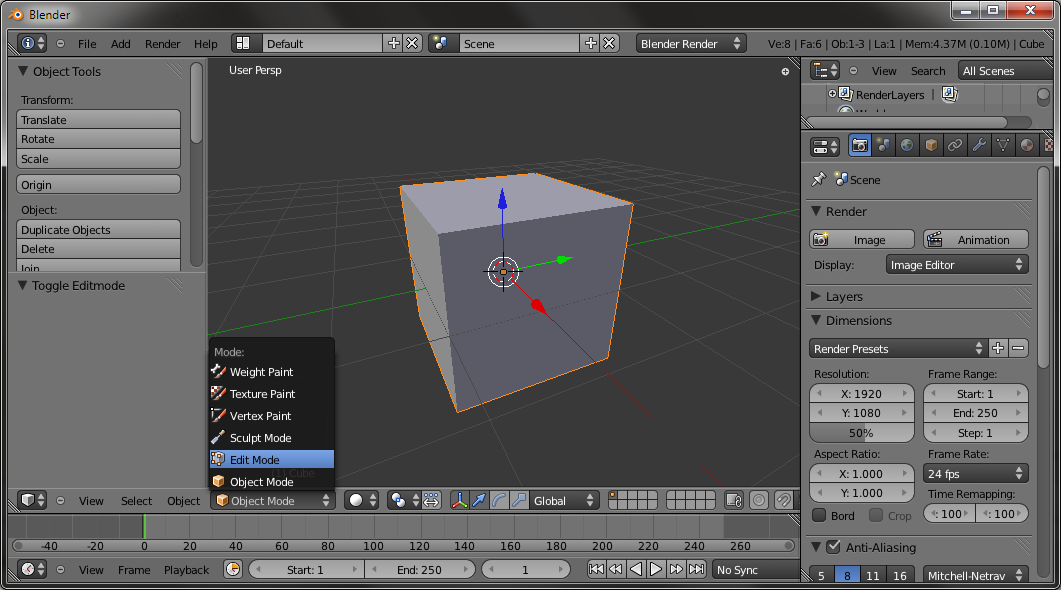Click the Scene properties tab icon

click(x=883, y=146)
